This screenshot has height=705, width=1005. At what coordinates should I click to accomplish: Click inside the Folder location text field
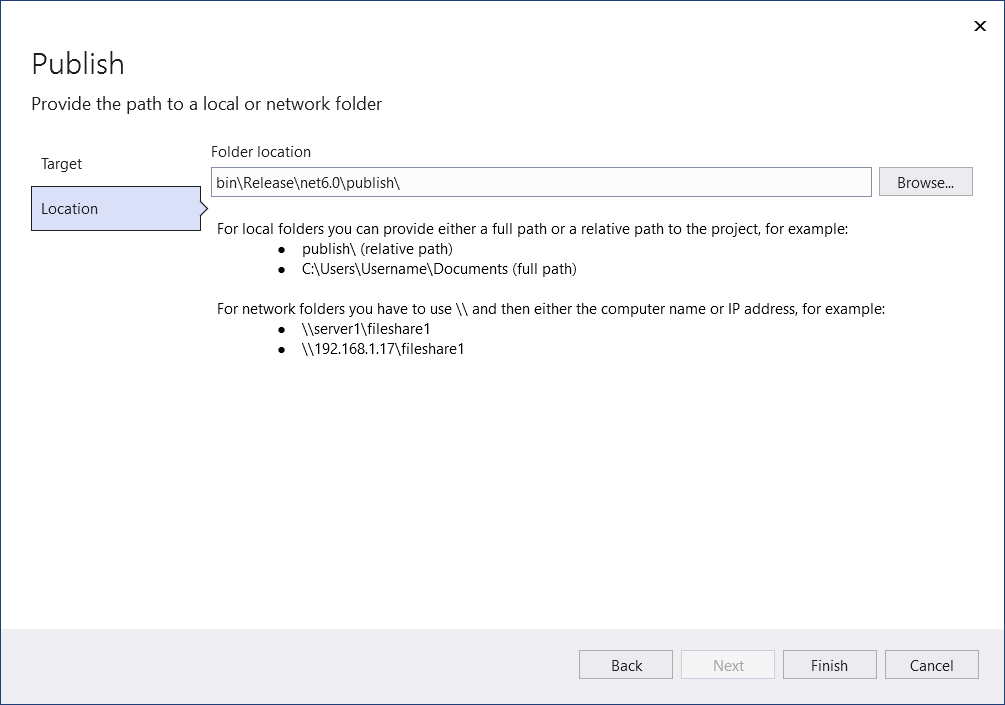pos(540,181)
